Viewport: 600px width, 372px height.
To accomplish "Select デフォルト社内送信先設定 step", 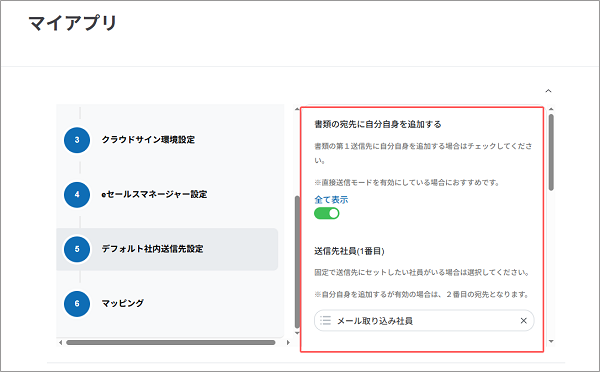I will (152, 249).
